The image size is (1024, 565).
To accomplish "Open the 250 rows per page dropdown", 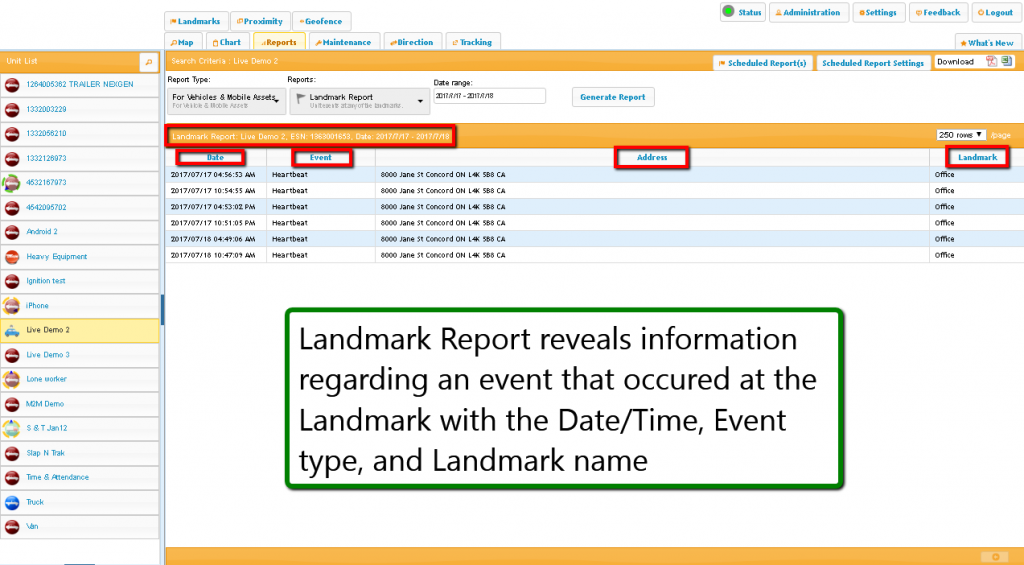I will coord(960,135).
